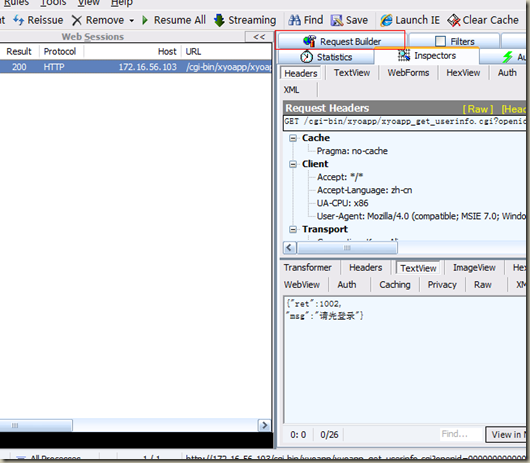Open the Request Builder tab
Viewport: 530px width, 463px height.
click(x=341, y=41)
